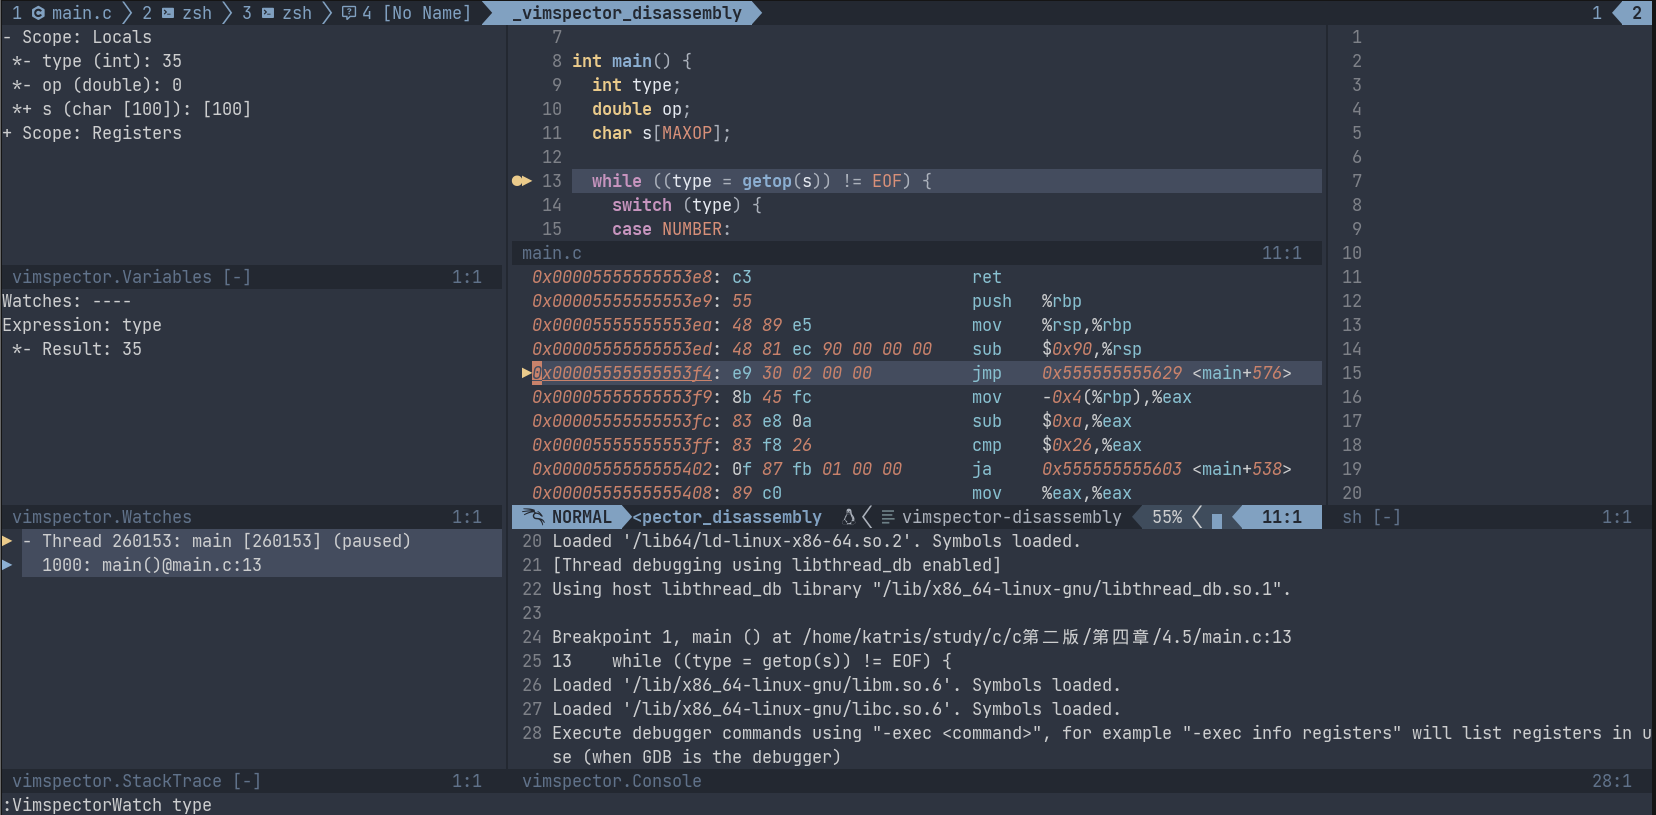Expand the s (char [100]) variable
The width and height of the screenshot is (1656, 815).
coord(131,109)
